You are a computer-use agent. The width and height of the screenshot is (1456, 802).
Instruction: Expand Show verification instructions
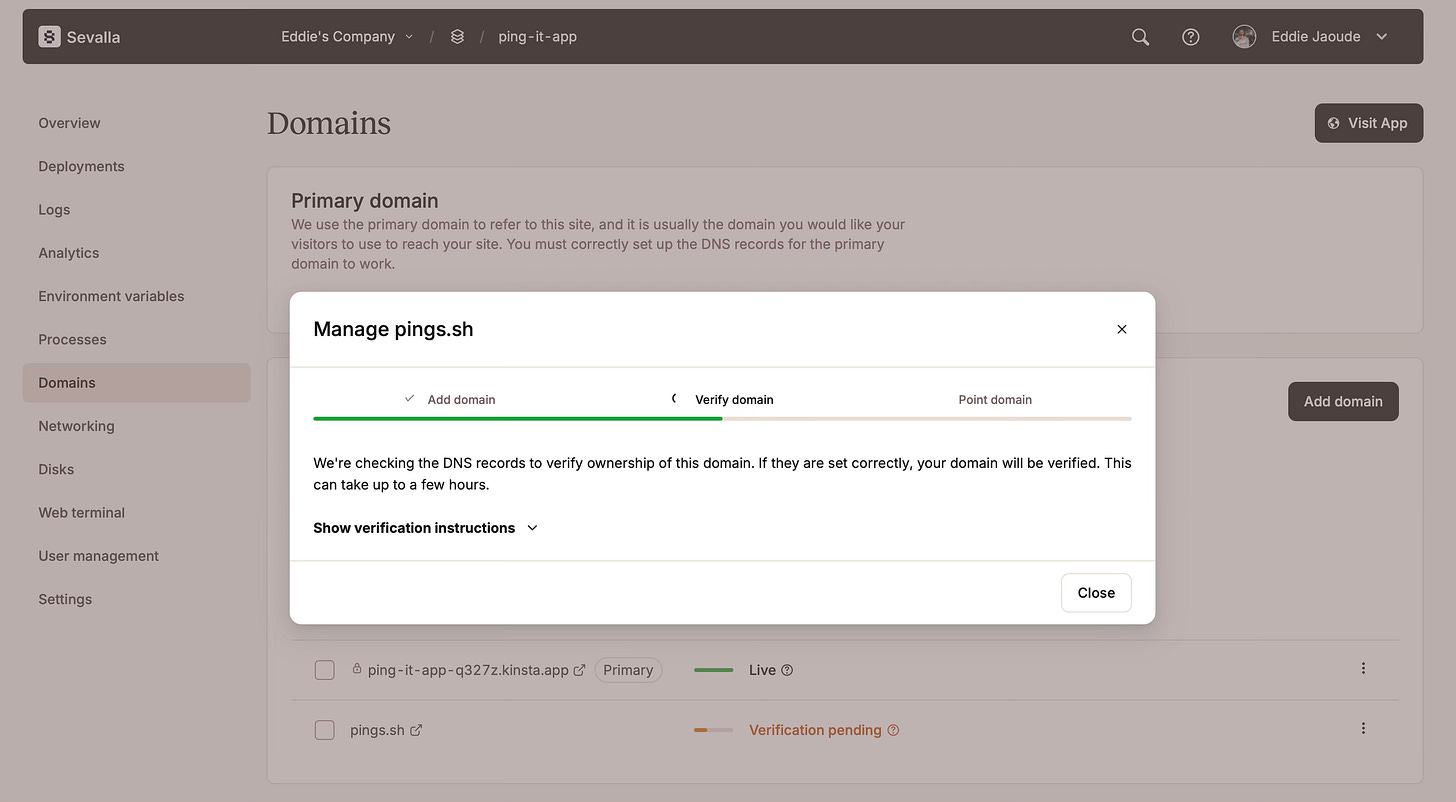tap(426, 528)
